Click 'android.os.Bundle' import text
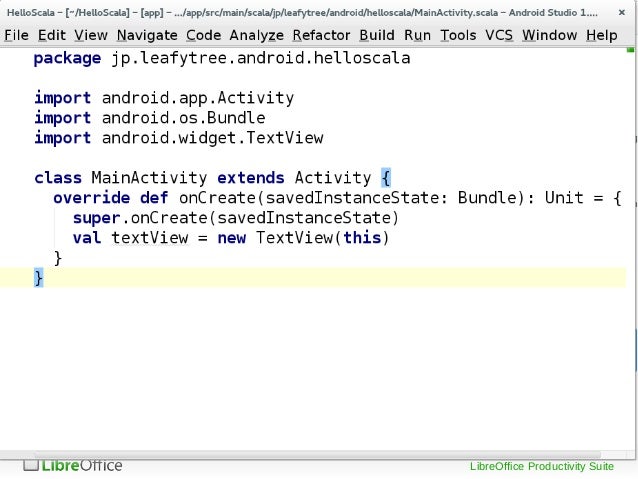The width and height of the screenshot is (638, 479). [x=184, y=118]
